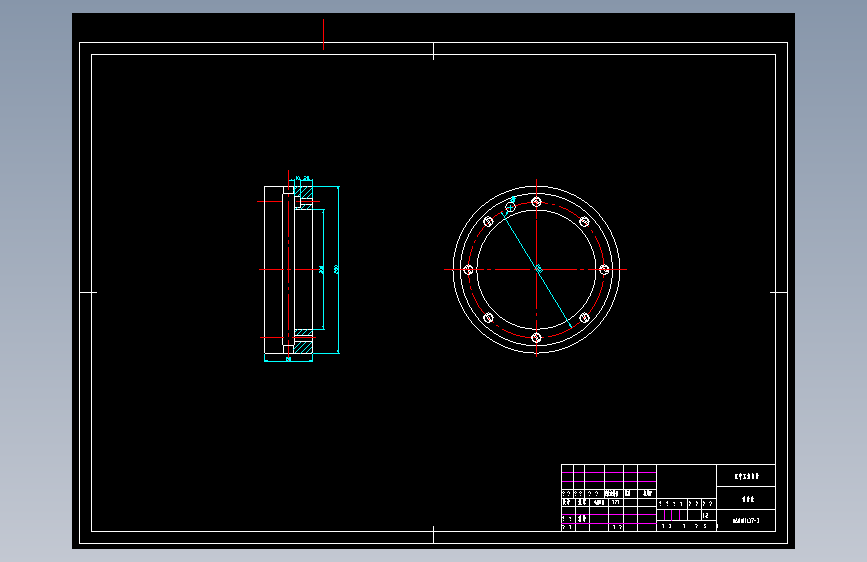This screenshot has width=867, height=562.
Task: Click the large empty title block cell
Action: (x=686, y=481)
